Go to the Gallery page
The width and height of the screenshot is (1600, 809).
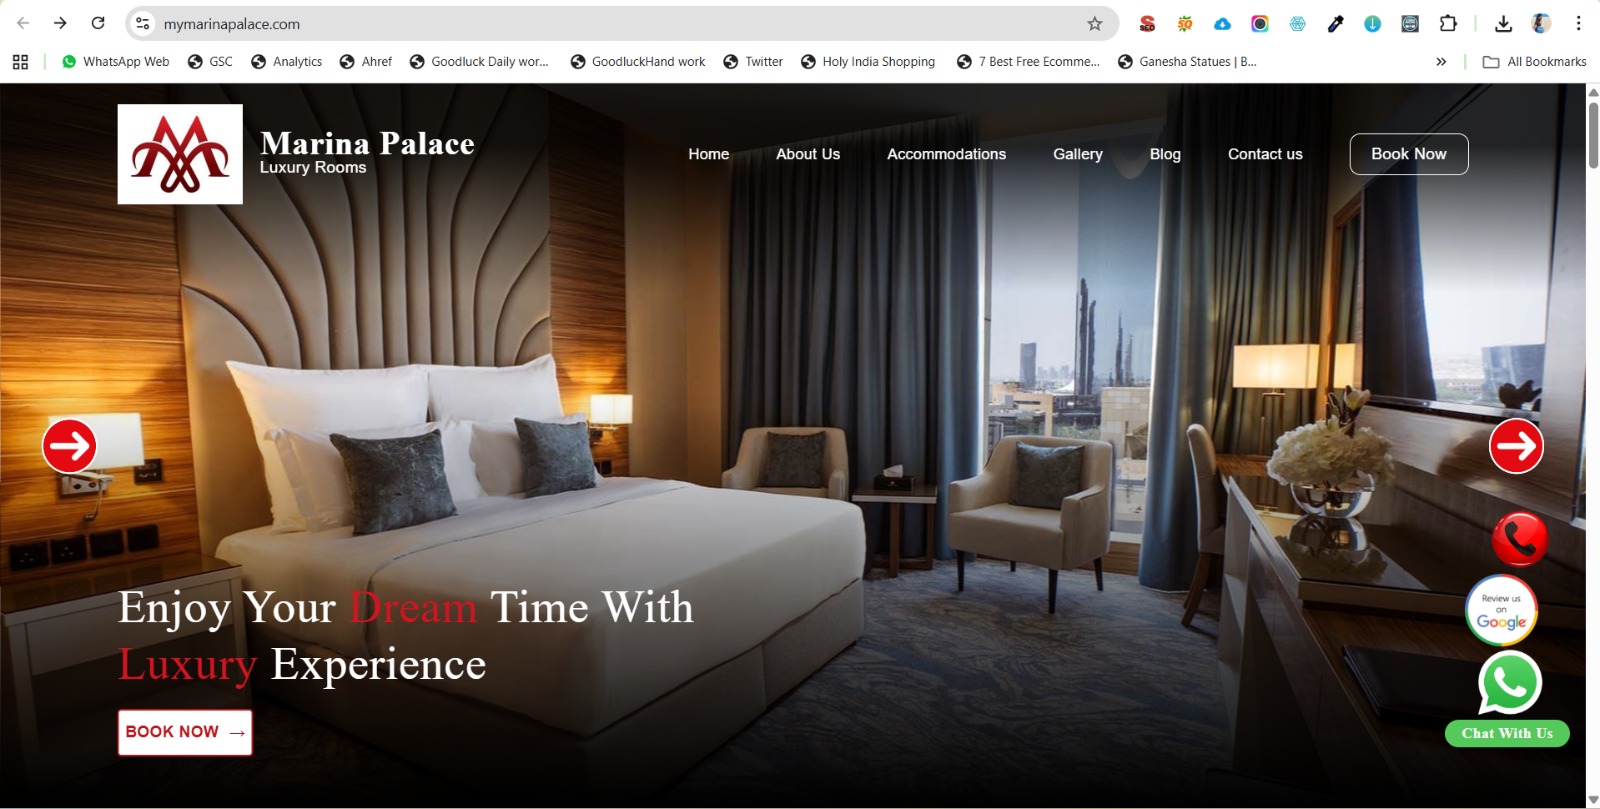click(x=1077, y=154)
